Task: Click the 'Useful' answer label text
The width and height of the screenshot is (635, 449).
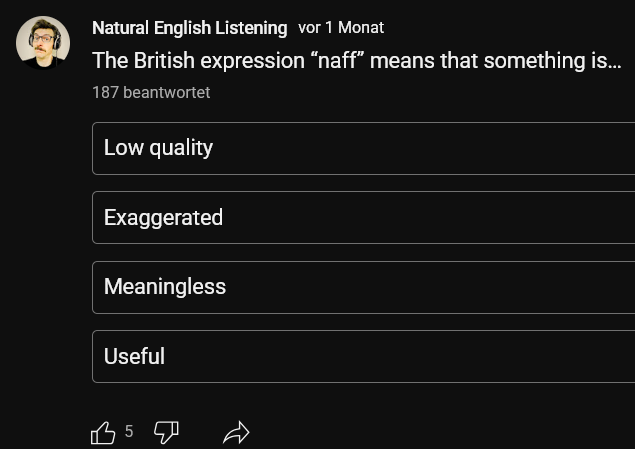Action: click(134, 356)
